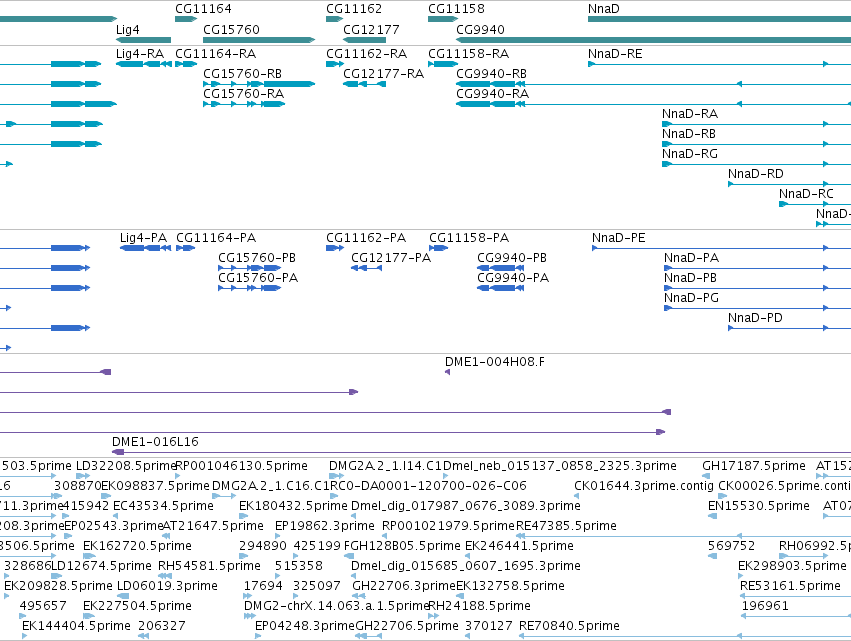This screenshot has width=851, height=641.
Task: Click the EK246441.5prime EST label
Action: pos(519,546)
